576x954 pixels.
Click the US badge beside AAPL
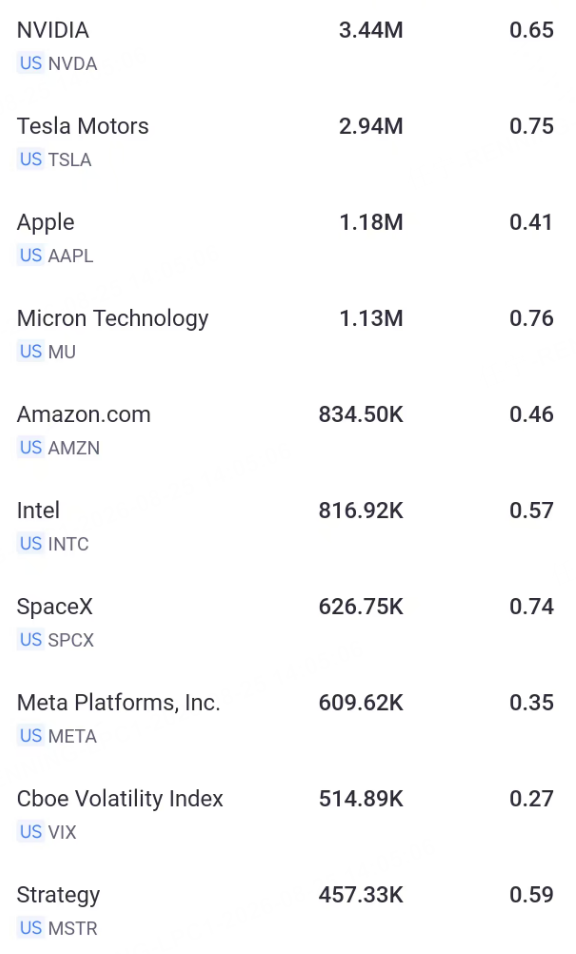click(30, 256)
